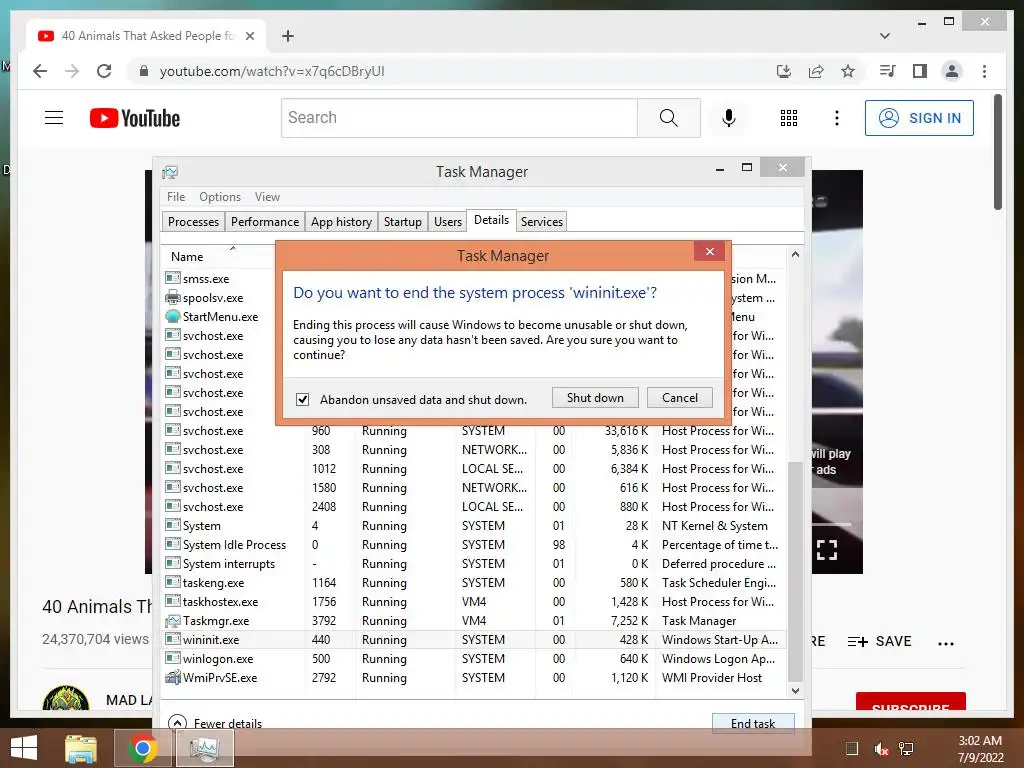The width and height of the screenshot is (1024, 768).
Task: Open Chrome three-dot menu
Action: [x=984, y=71]
